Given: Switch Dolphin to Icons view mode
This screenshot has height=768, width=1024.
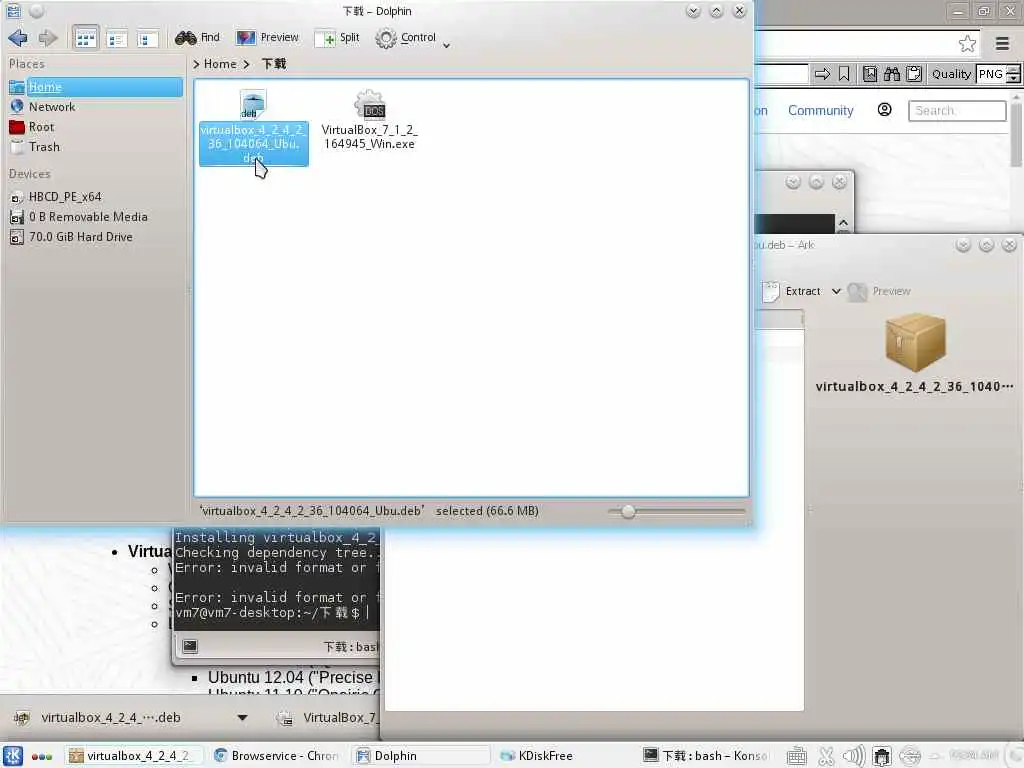Looking at the screenshot, I should (86, 39).
